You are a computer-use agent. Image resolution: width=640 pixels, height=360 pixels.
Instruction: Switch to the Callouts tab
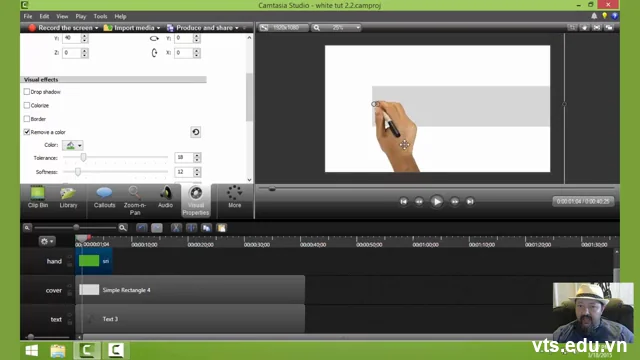104,198
